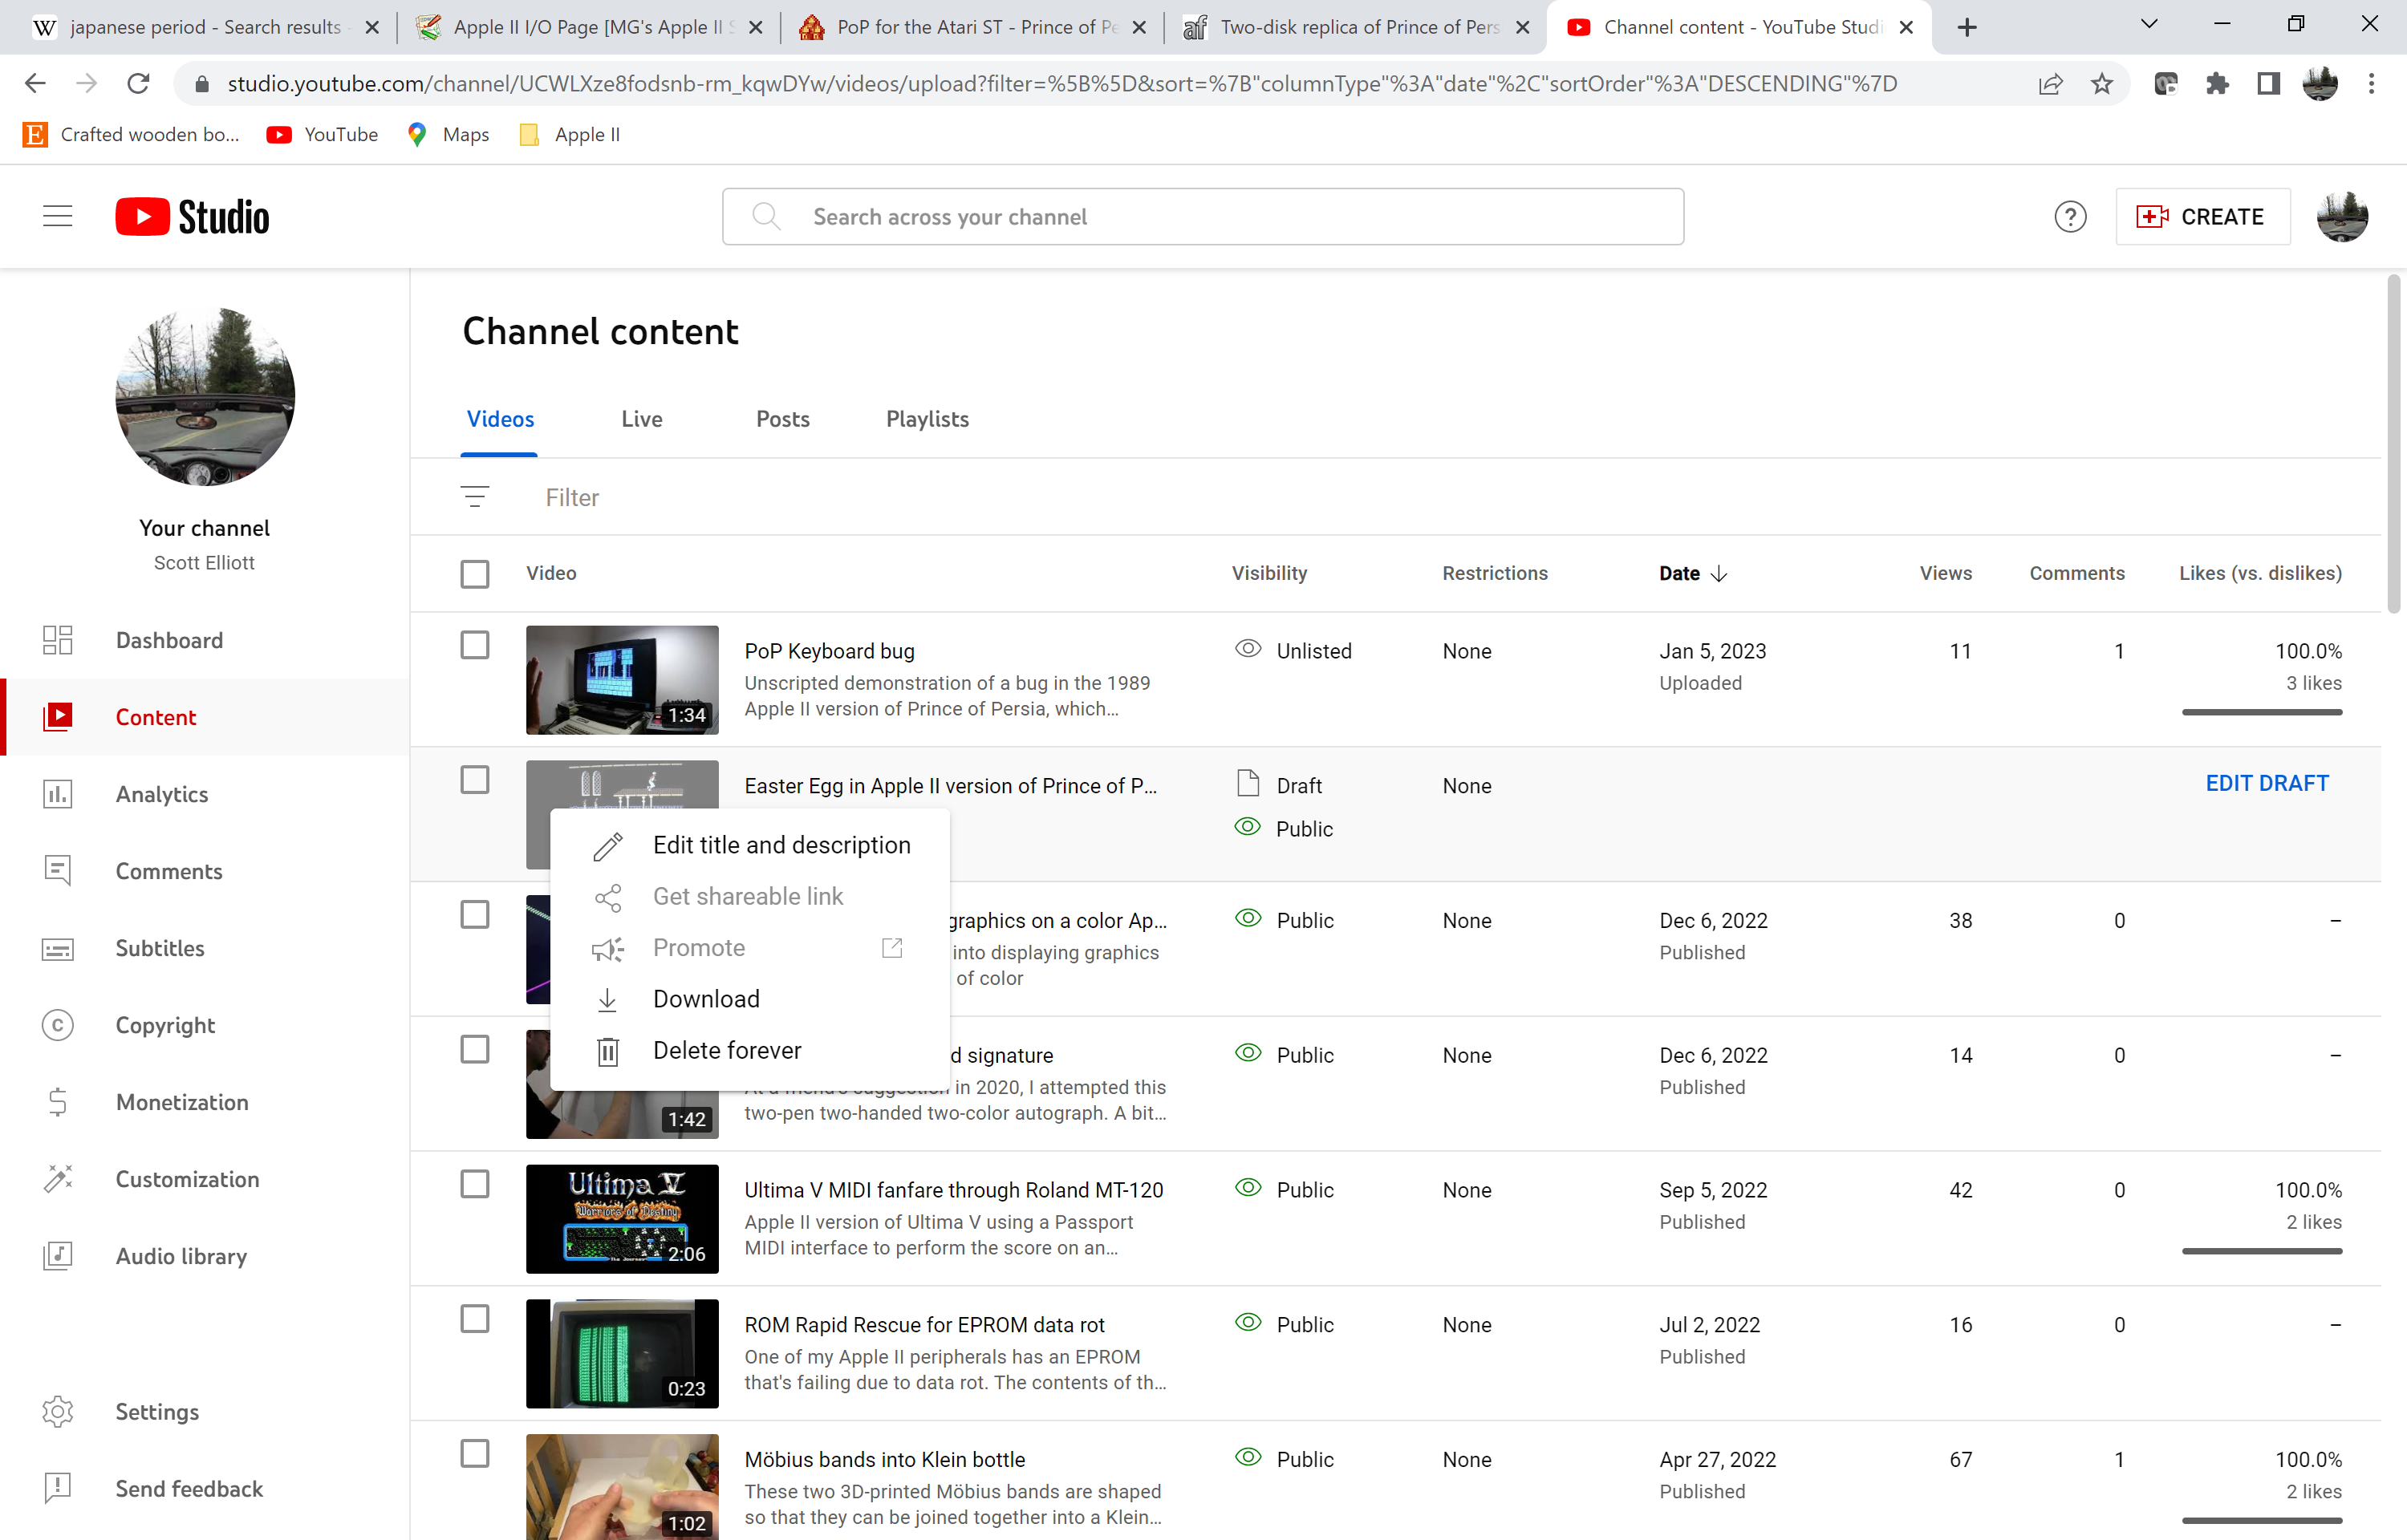Open the browser tab search chevron
The width and height of the screenshot is (2407, 1540).
coord(2149,25)
